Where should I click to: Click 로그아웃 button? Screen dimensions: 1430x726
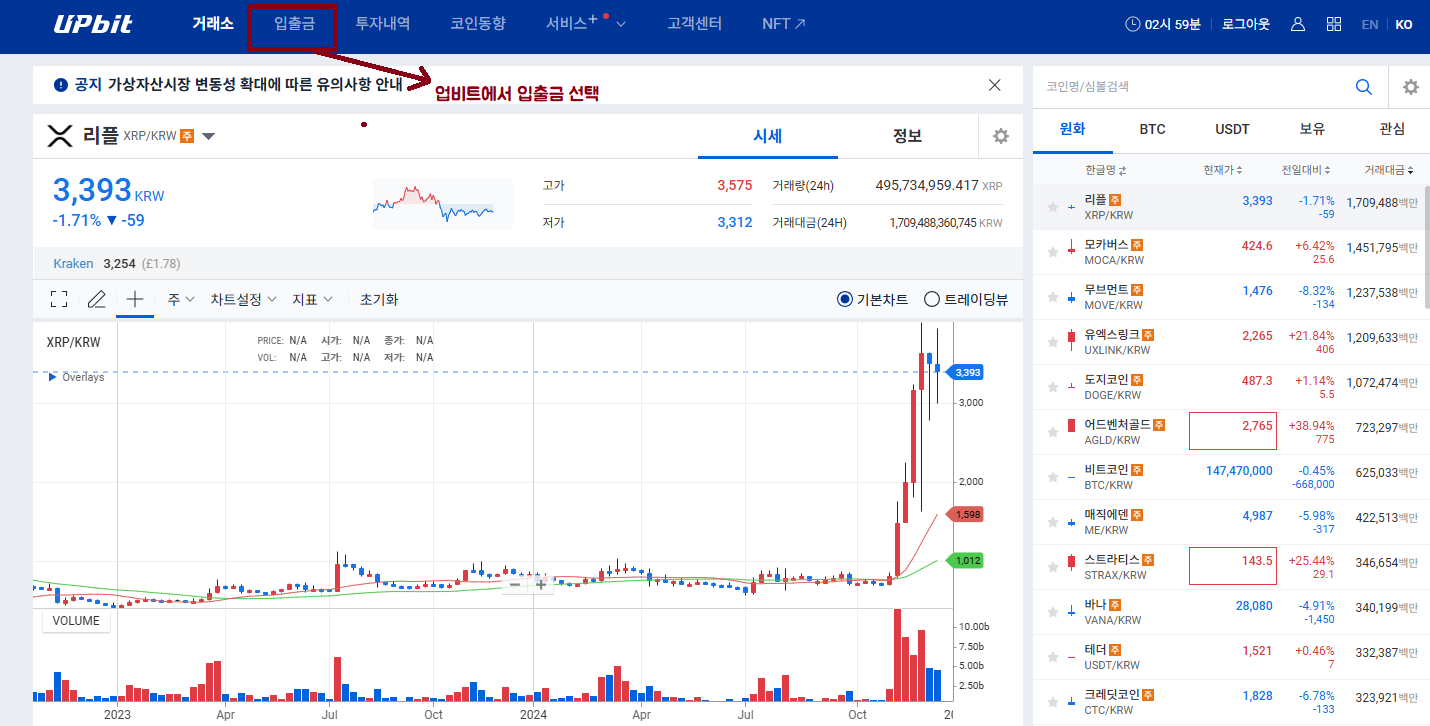(1246, 24)
